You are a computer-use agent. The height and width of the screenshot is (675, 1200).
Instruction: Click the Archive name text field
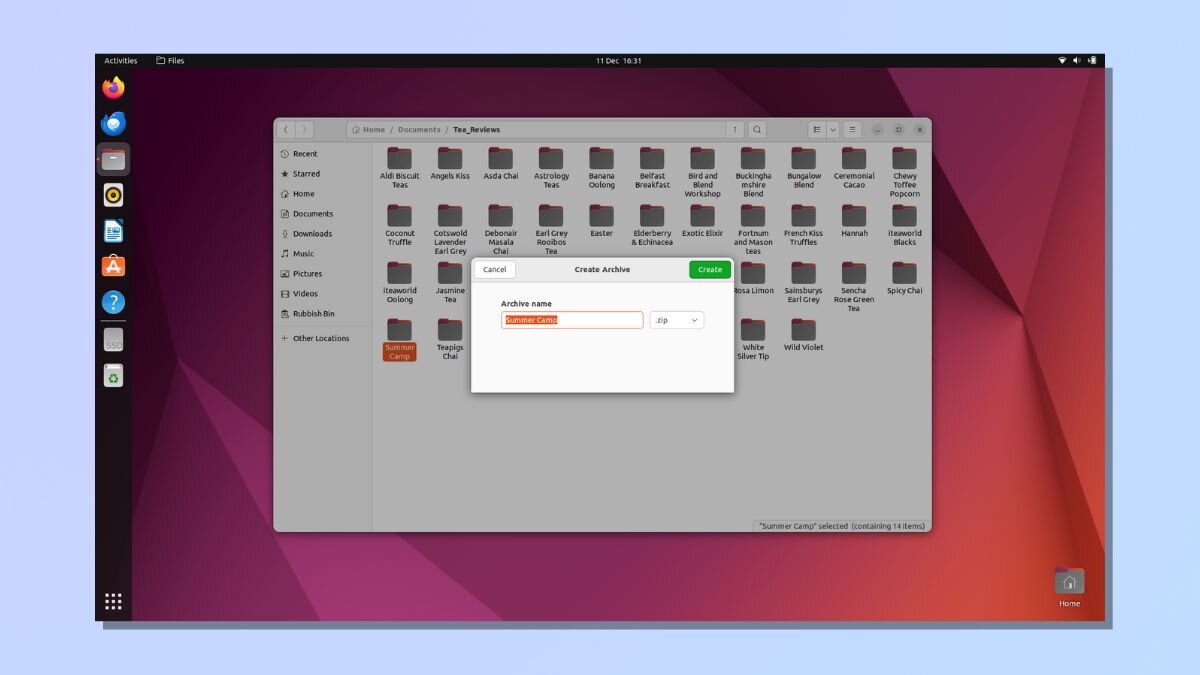572,320
